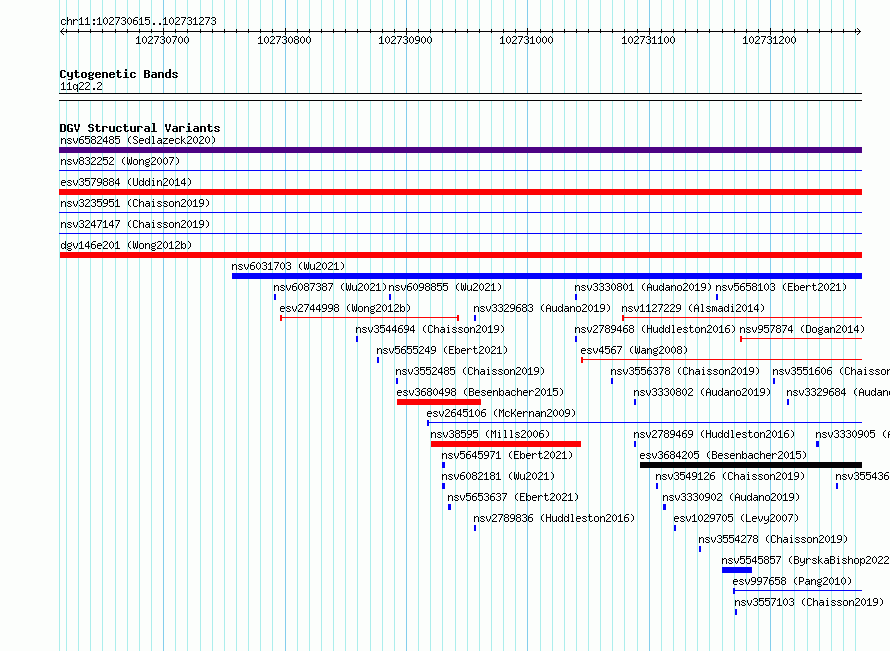
Task: Open nsv1127229 (Alsmadi2014) variant
Action: pyautogui.click(x=693, y=308)
